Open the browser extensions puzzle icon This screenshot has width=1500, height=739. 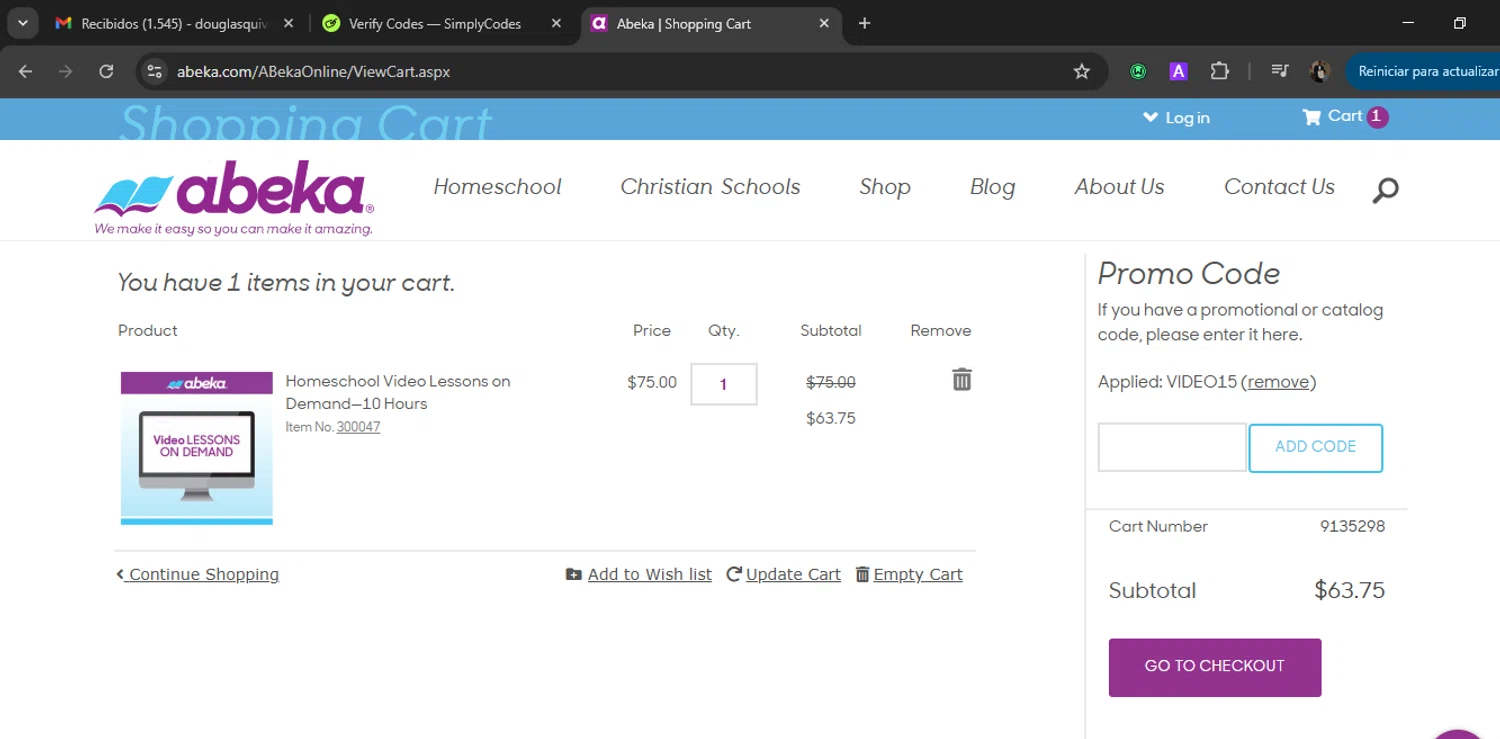click(x=1219, y=71)
